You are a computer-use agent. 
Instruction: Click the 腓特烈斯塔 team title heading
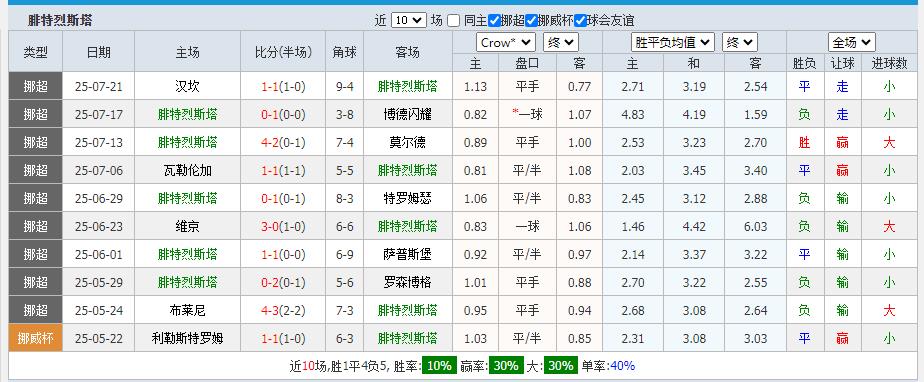pyautogui.click(x=60, y=21)
